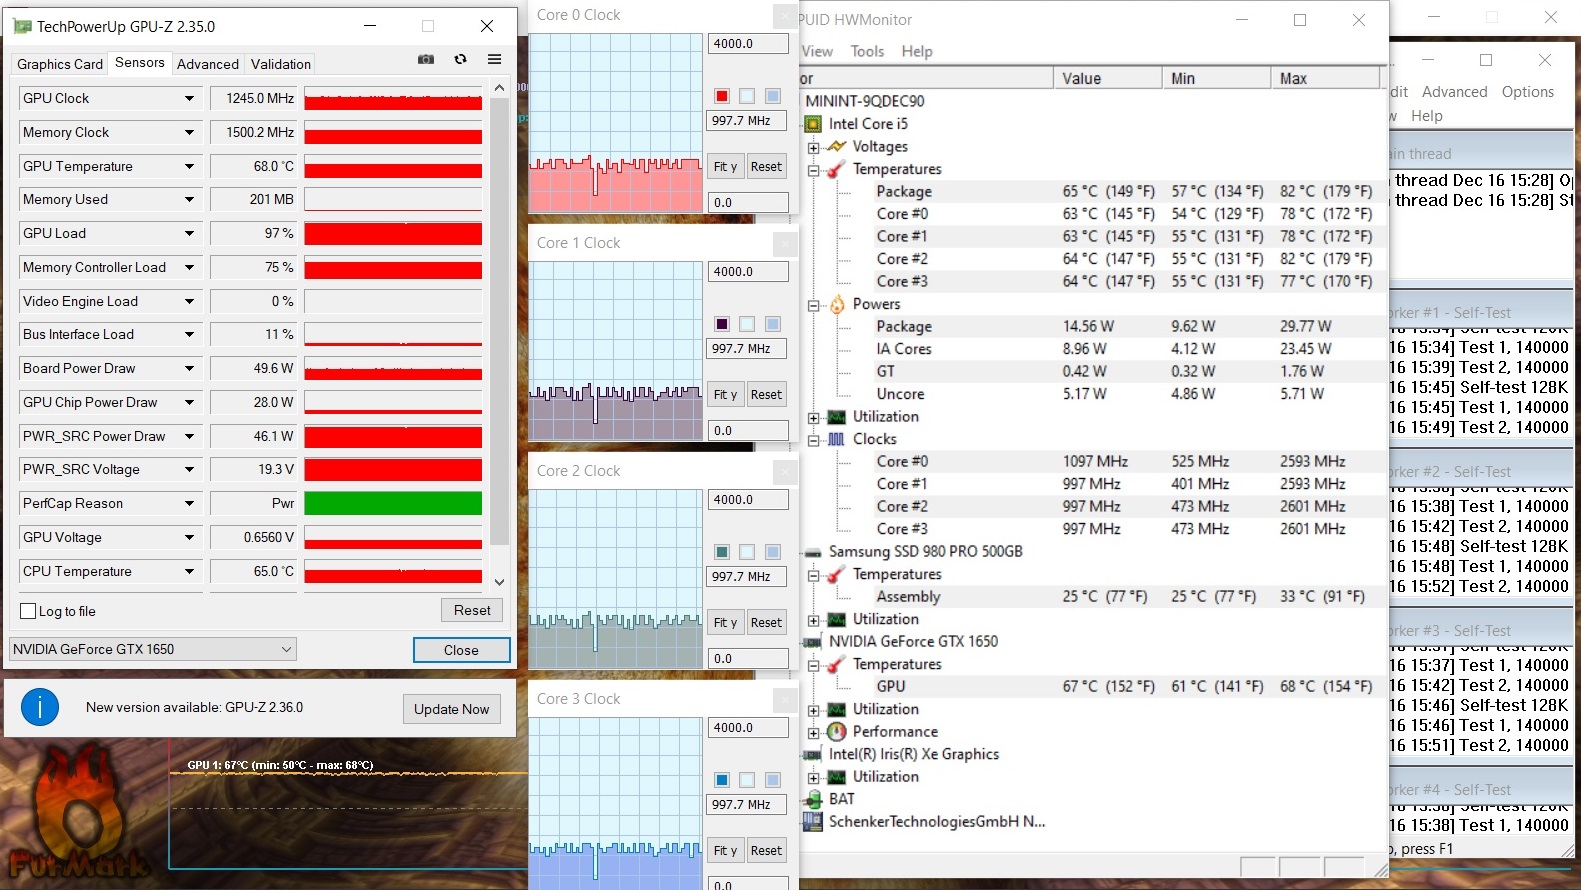Click the SchenkerTechnologies mainboard icon
This screenshot has height=890, width=1581.
click(813, 822)
